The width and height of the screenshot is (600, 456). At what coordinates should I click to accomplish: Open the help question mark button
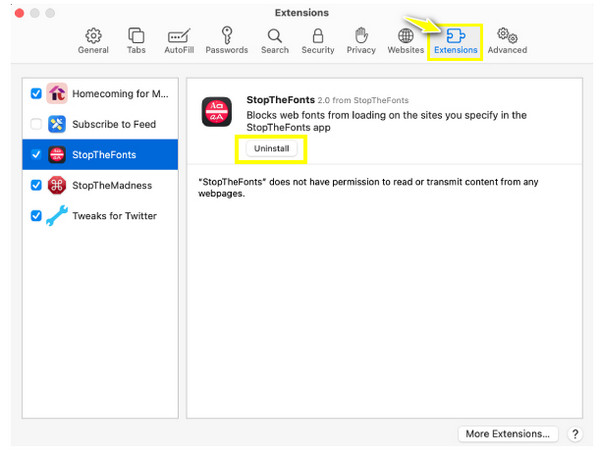(x=575, y=434)
